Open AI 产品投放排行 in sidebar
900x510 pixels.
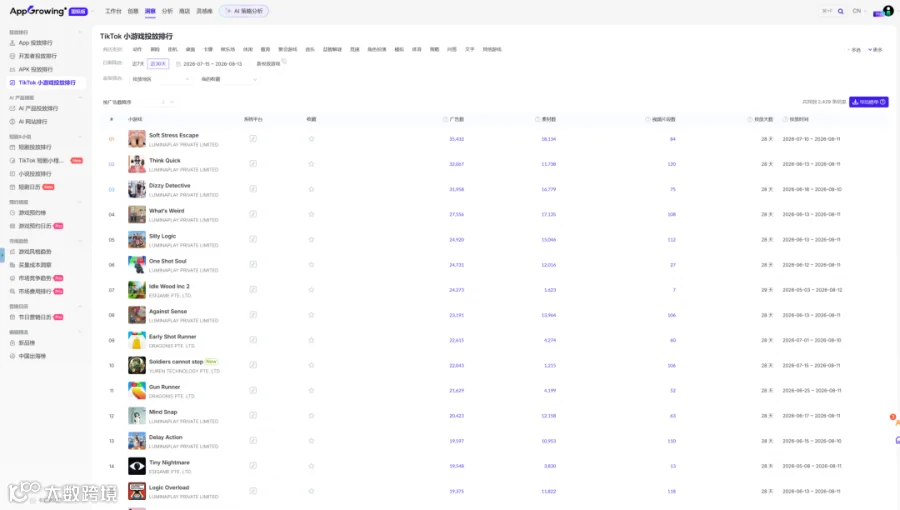pos(38,108)
